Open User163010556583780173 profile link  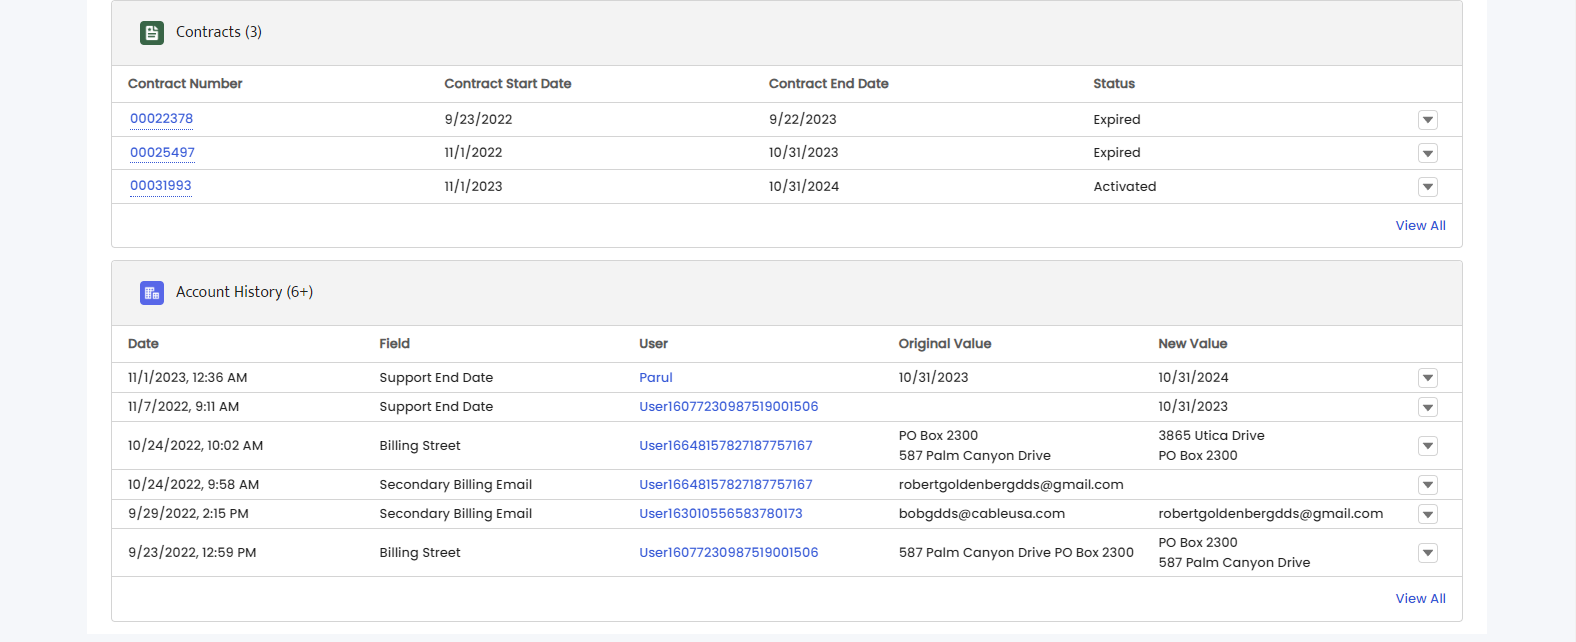coord(721,513)
